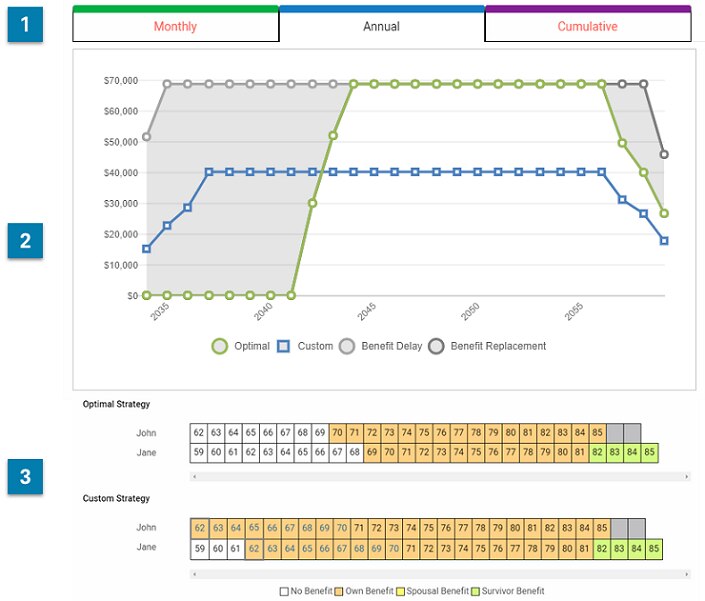
Task: Click John's age 70 cell in Optimal Strategy
Action: (338, 433)
